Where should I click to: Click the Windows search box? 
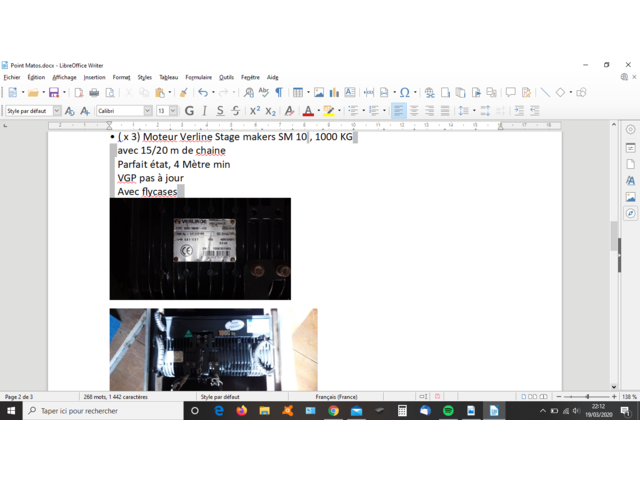tap(104, 411)
